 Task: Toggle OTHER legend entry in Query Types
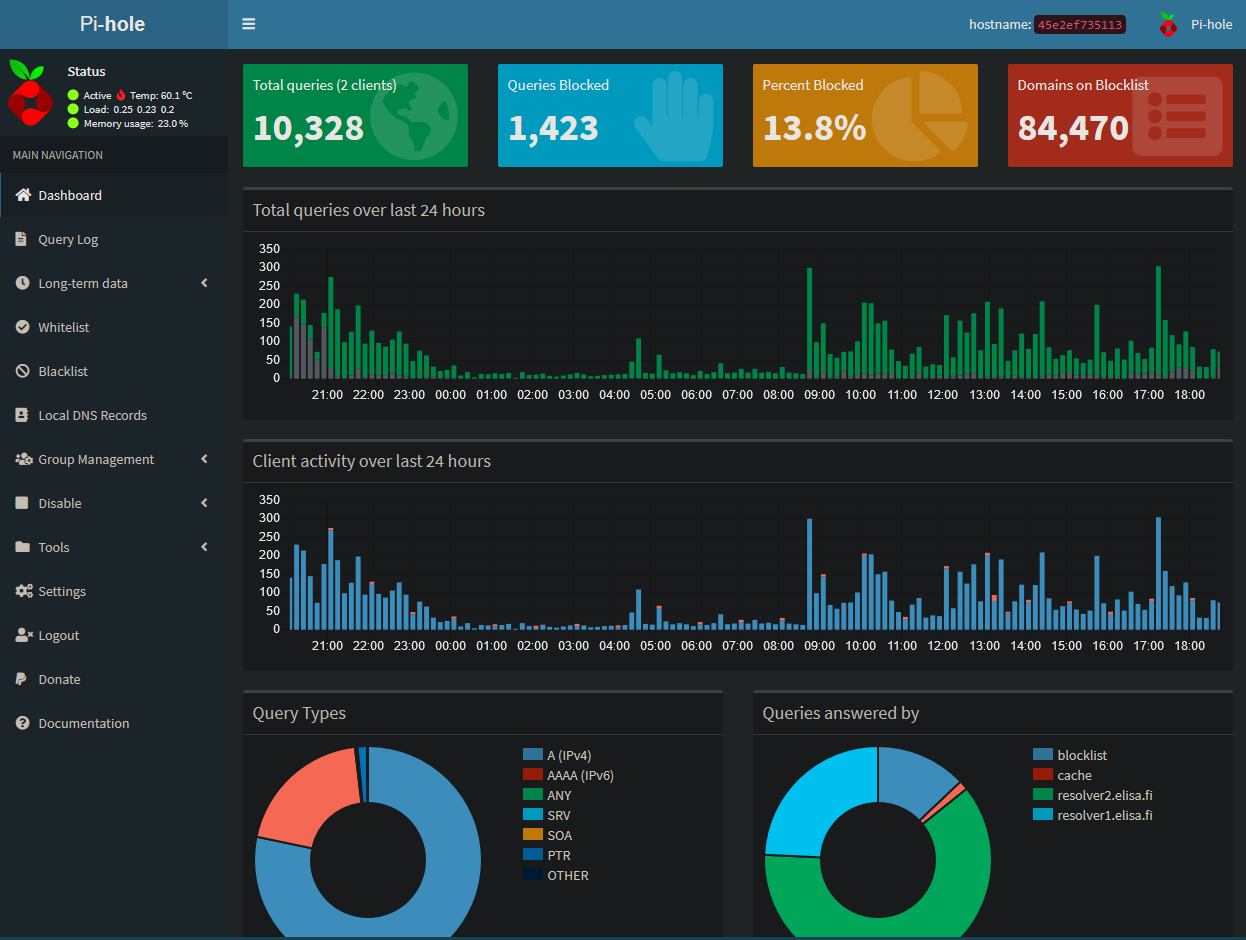pyautogui.click(x=556, y=875)
